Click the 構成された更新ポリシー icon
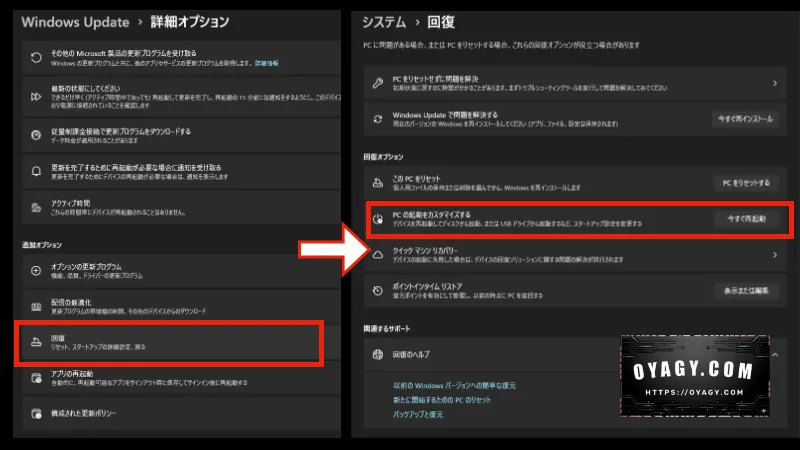 [36, 413]
